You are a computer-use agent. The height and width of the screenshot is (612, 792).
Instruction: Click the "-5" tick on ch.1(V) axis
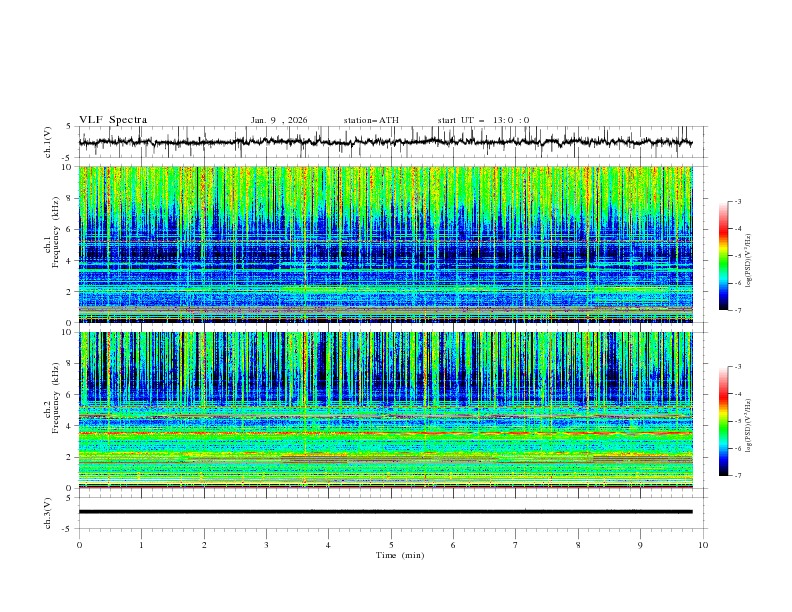click(x=67, y=158)
